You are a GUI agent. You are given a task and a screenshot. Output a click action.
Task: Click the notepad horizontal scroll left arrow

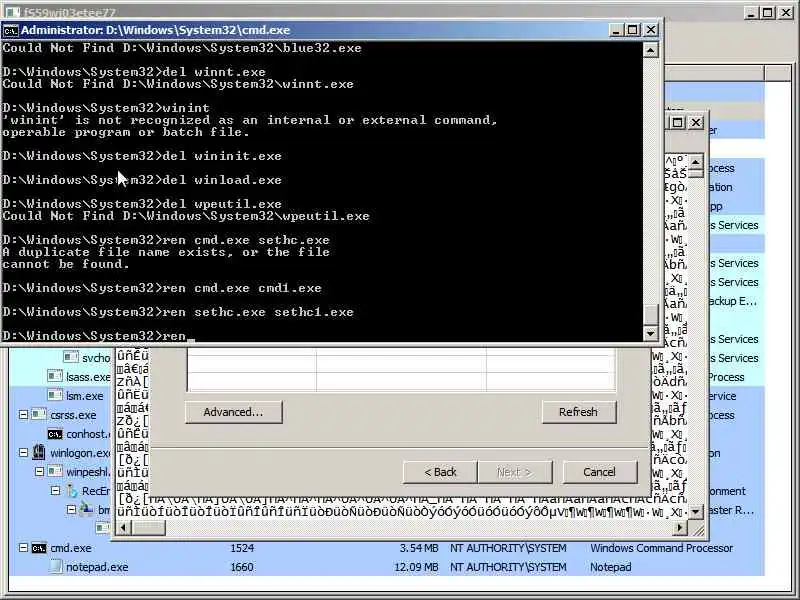click(123, 528)
